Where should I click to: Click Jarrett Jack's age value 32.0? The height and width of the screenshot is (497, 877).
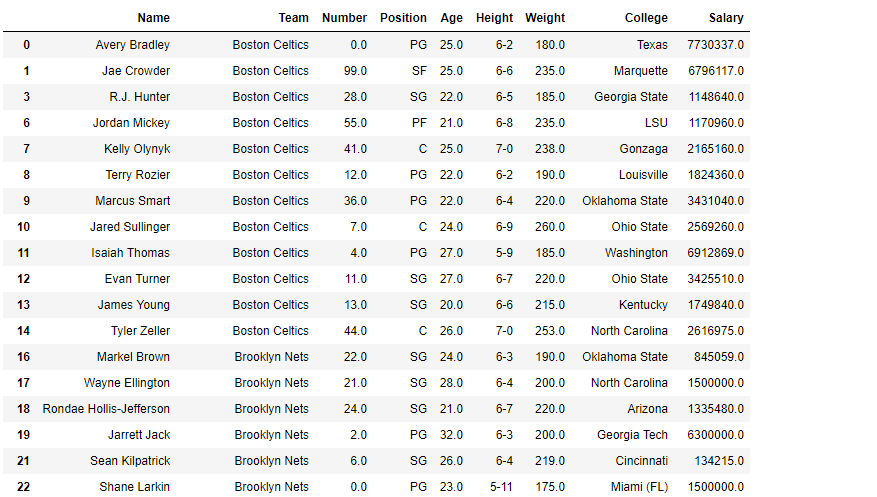click(x=451, y=435)
